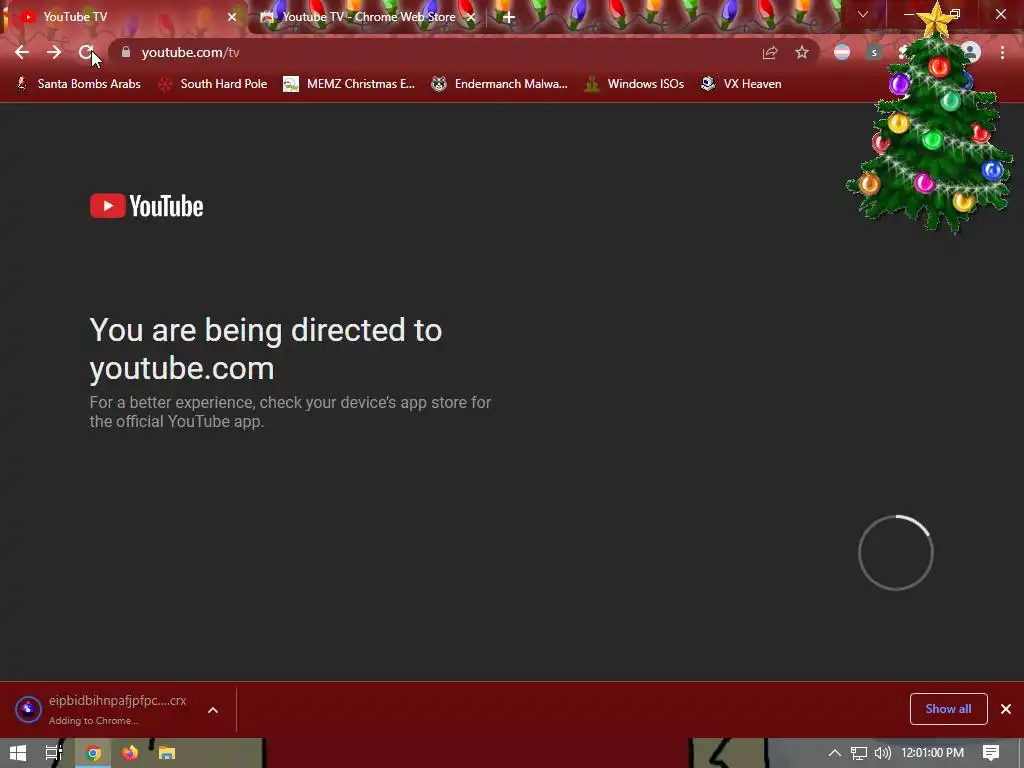Screen dimensions: 1024x768
Task: Open the Endermanch Malwa... bookmark
Action: [500, 84]
